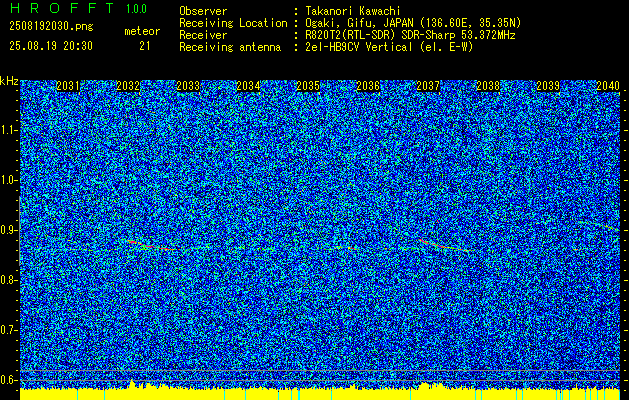
Task: Click the 2032 time marker
Action: [x=128, y=86]
